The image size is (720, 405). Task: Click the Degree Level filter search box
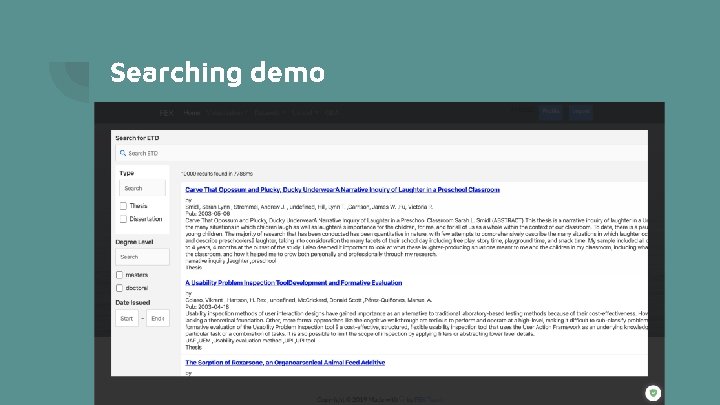pos(142,257)
